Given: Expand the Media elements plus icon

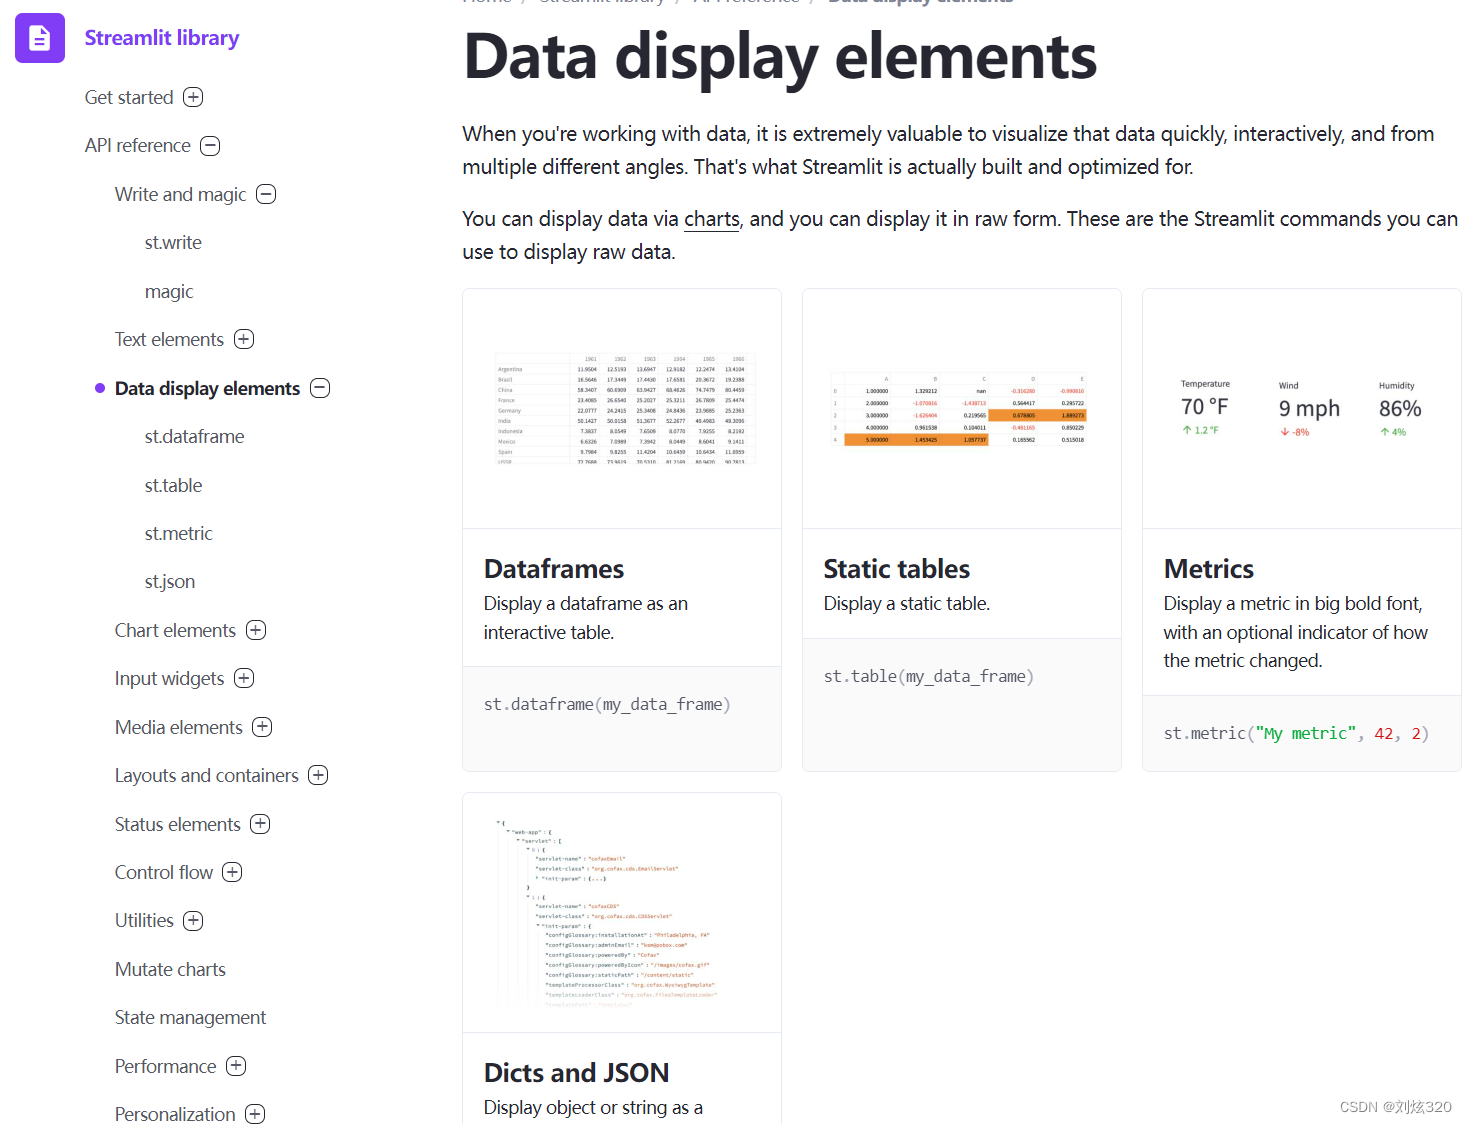Looking at the screenshot, I should pyautogui.click(x=262, y=727).
